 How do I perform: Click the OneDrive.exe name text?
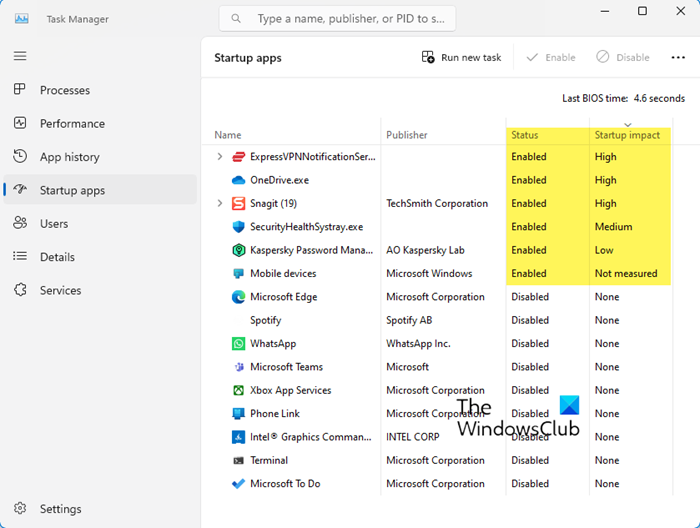point(279,180)
